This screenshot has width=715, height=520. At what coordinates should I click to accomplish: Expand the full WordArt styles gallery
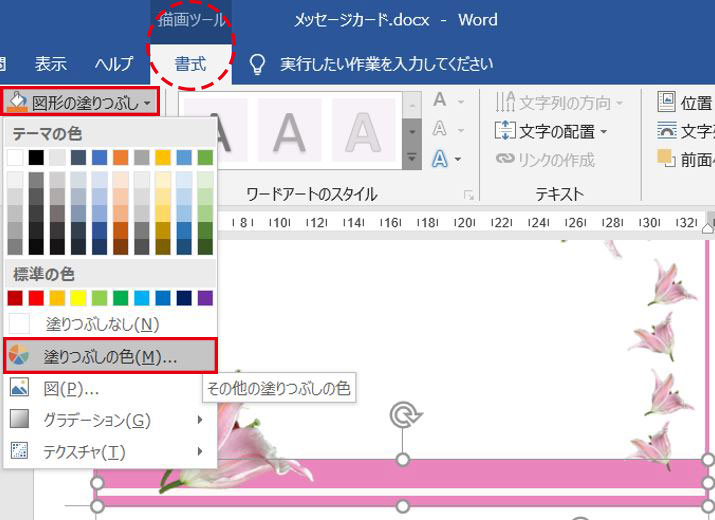coord(412,158)
